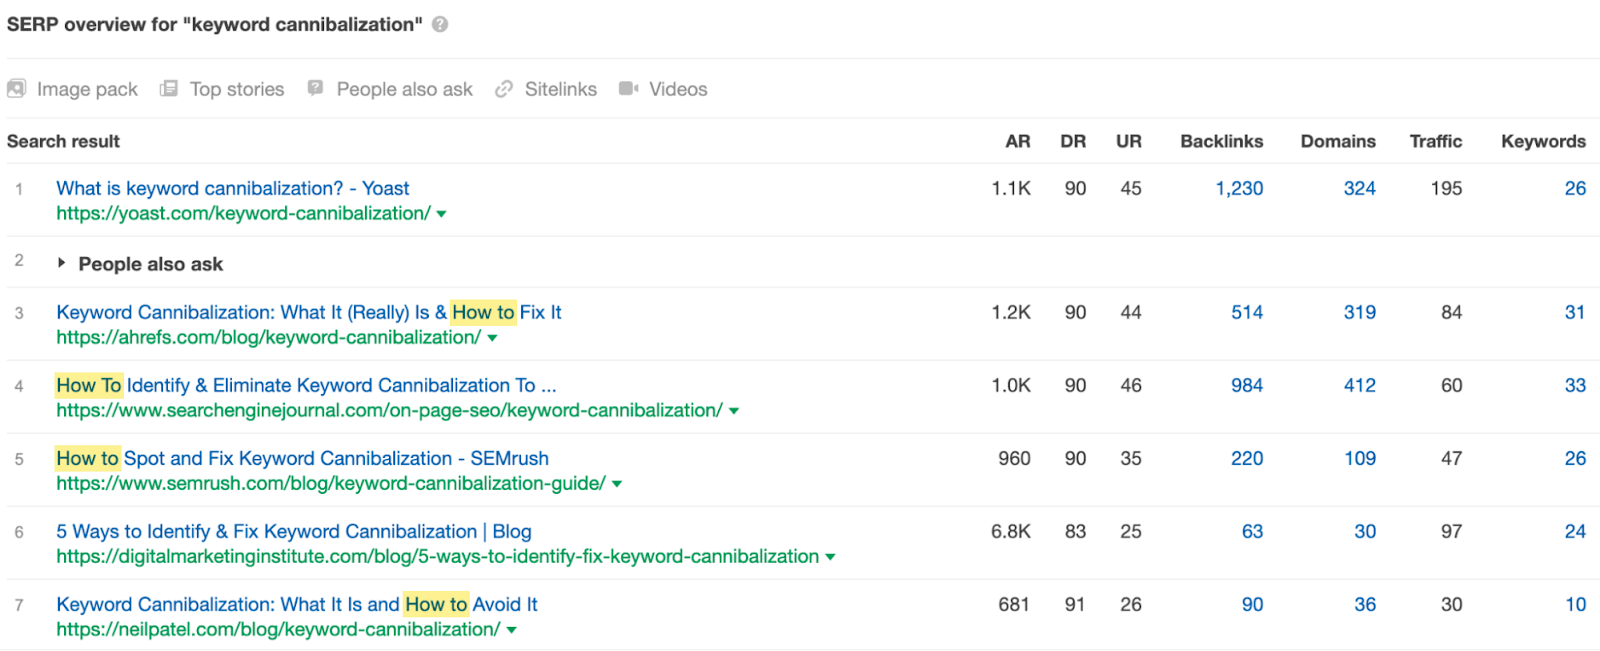This screenshot has height=651, width=1600.
Task: Open the searchenginejournal.com URL dropdown
Action: (733, 410)
